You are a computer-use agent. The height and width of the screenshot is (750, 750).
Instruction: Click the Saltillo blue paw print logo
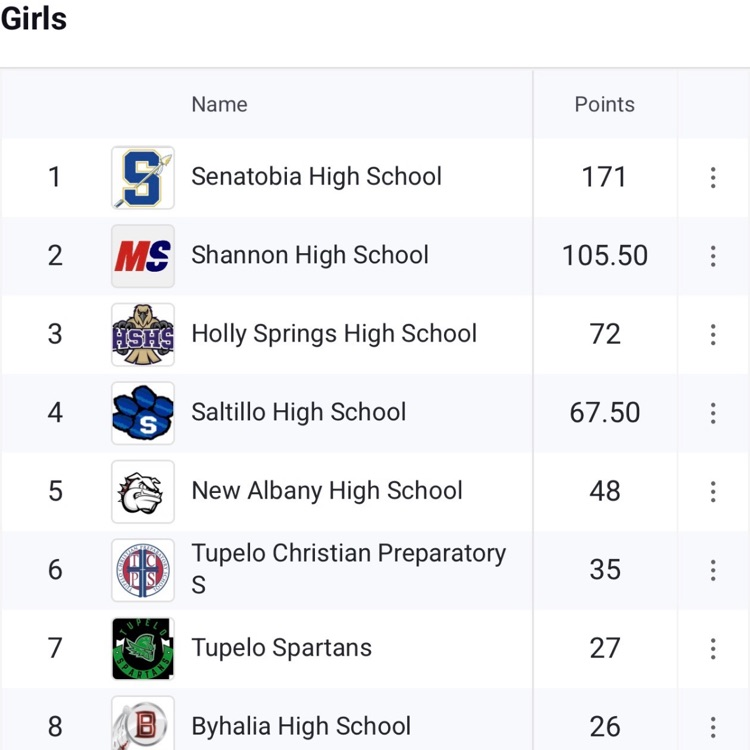pyautogui.click(x=143, y=413)
